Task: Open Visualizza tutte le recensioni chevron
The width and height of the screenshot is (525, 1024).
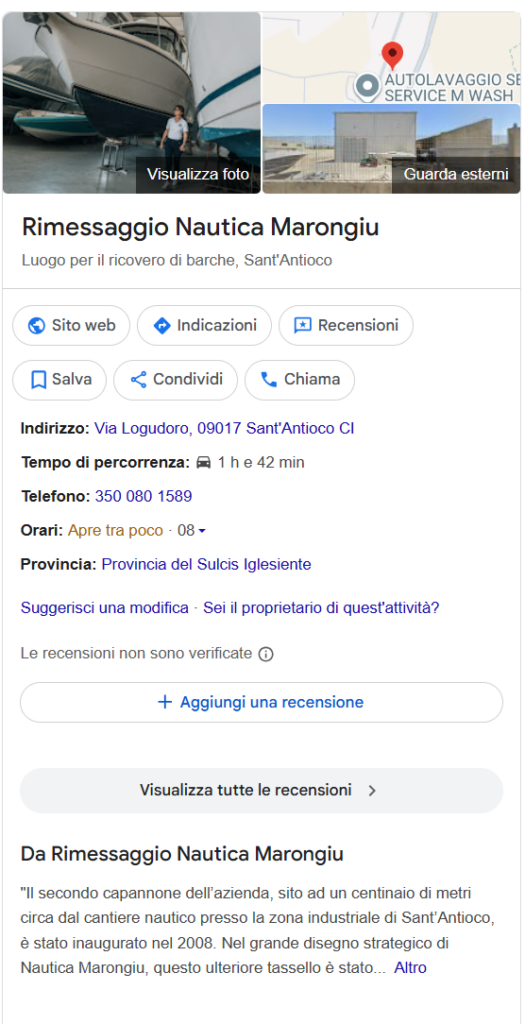Action: 372,791
